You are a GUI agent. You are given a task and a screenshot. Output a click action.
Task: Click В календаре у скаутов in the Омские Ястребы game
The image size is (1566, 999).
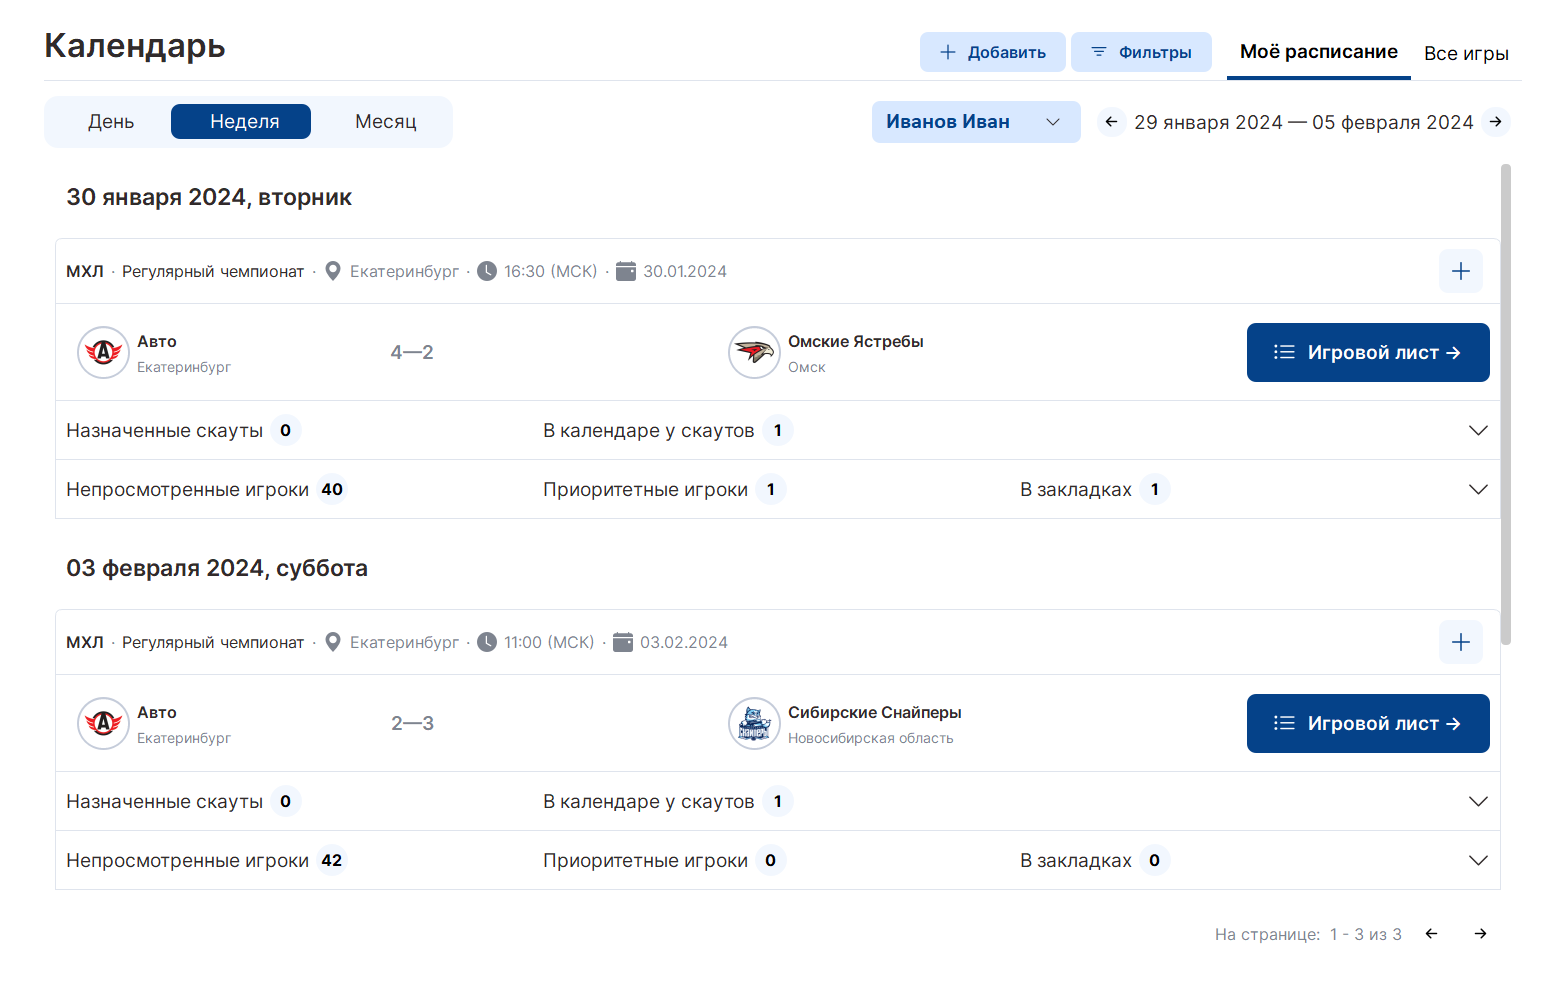coord(667,430)
